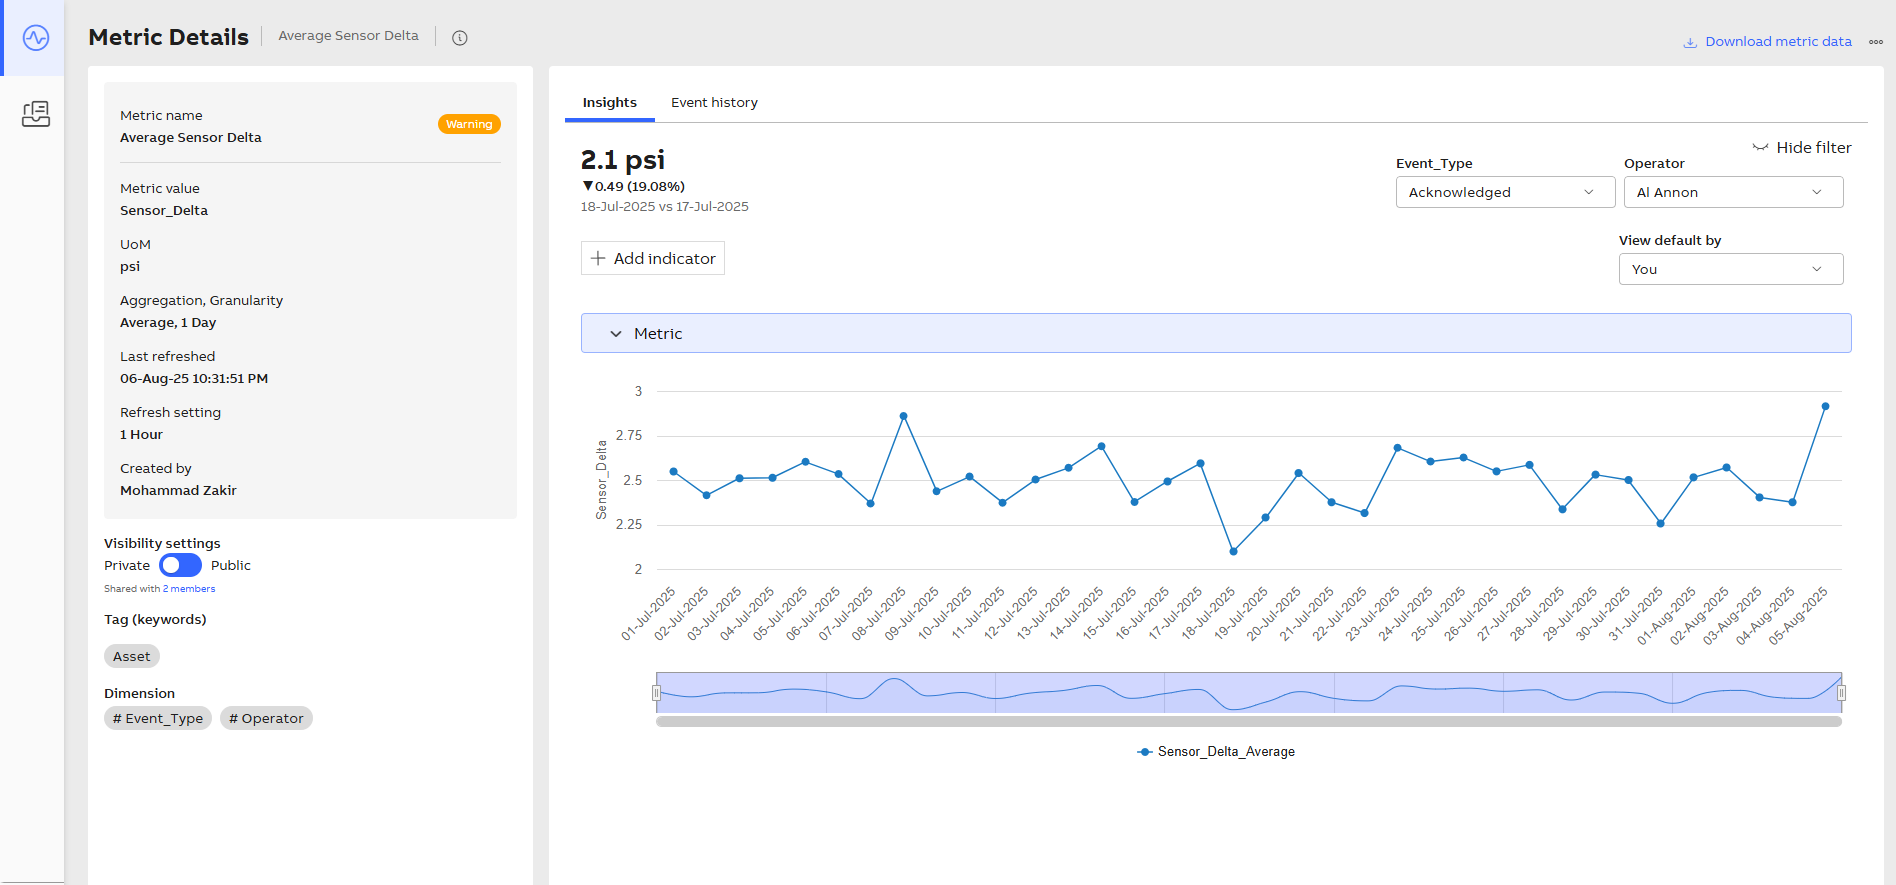The width and height of the screenshot is (1896, 885).
Task: Click the Asset keyword tag
Action: tap(131, 656)
